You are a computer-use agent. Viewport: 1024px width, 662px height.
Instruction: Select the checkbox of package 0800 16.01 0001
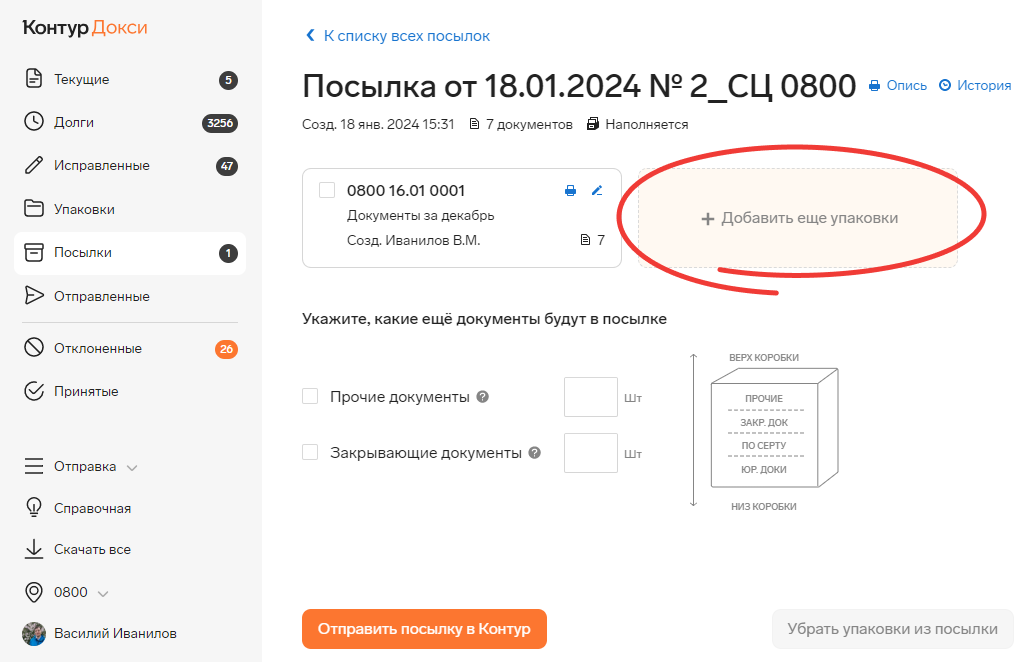[327, 190]
